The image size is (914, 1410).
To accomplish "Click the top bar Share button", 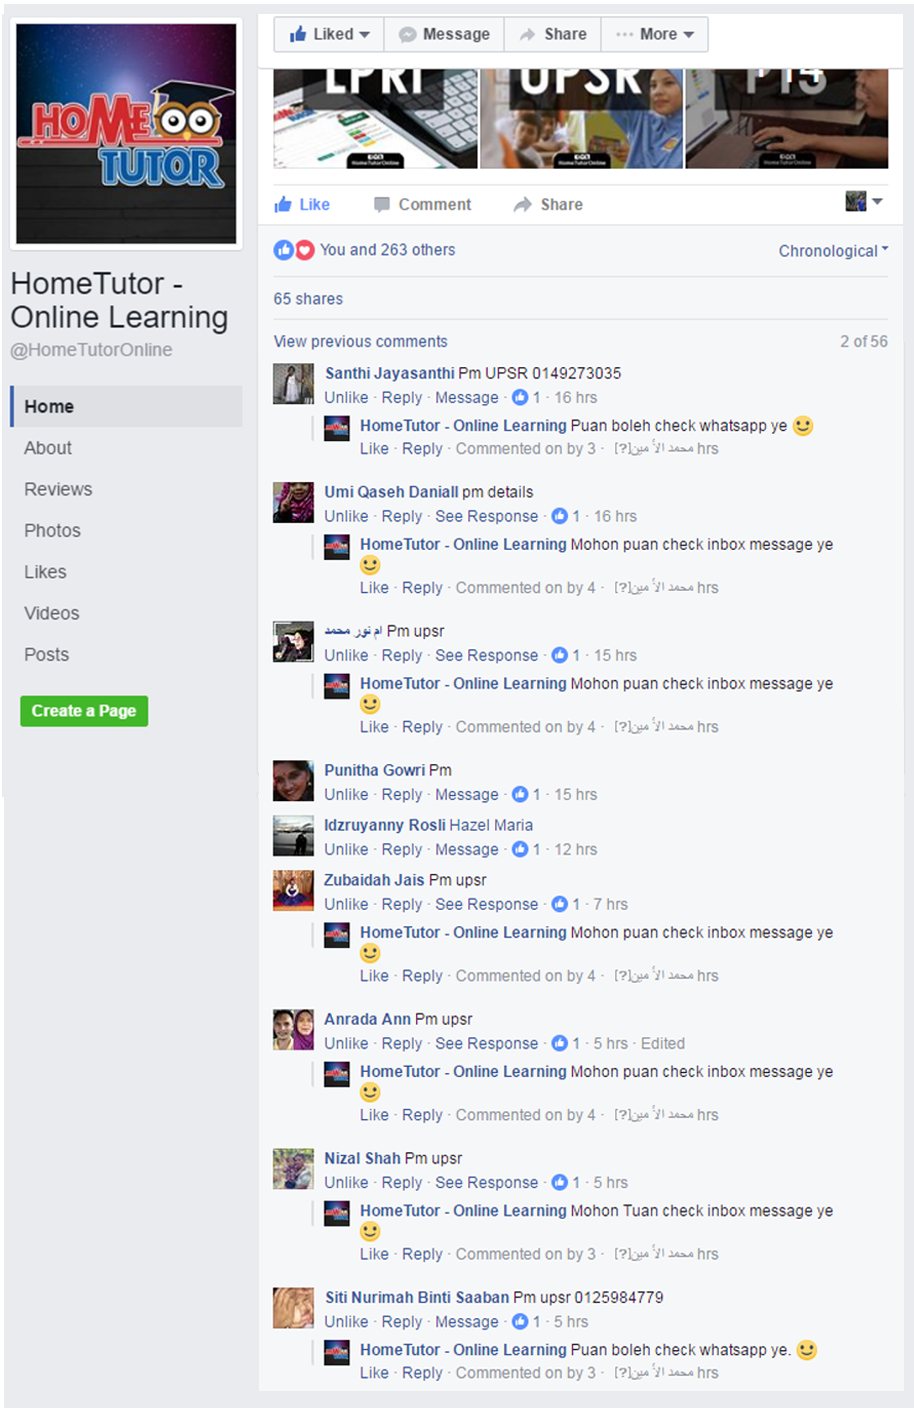I will [553, 34].
